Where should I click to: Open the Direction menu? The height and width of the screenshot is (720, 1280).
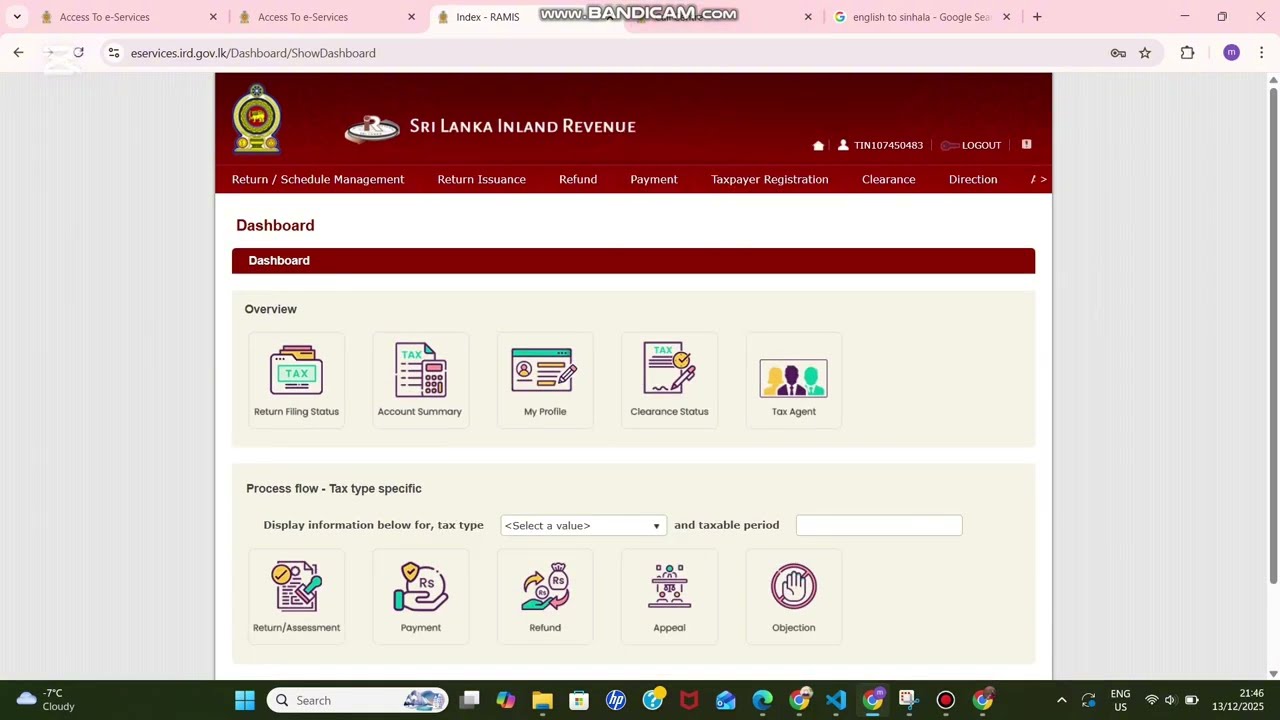[x=973, y=179]
